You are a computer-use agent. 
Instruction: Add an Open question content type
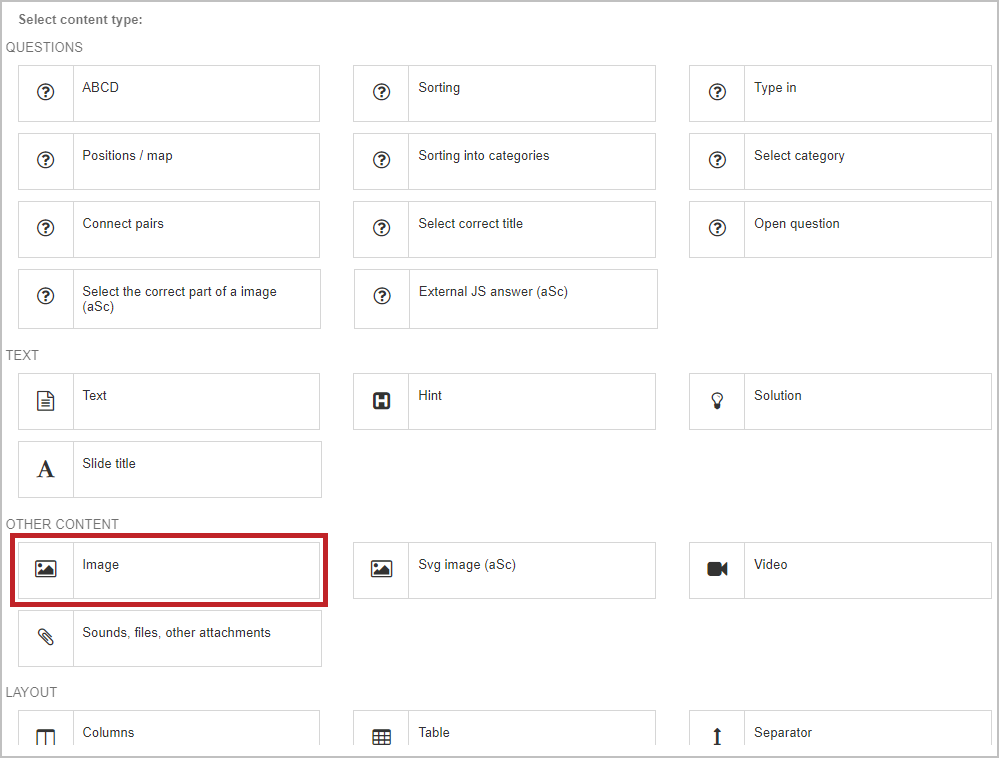pyautogui.click(x=840, y=229)
